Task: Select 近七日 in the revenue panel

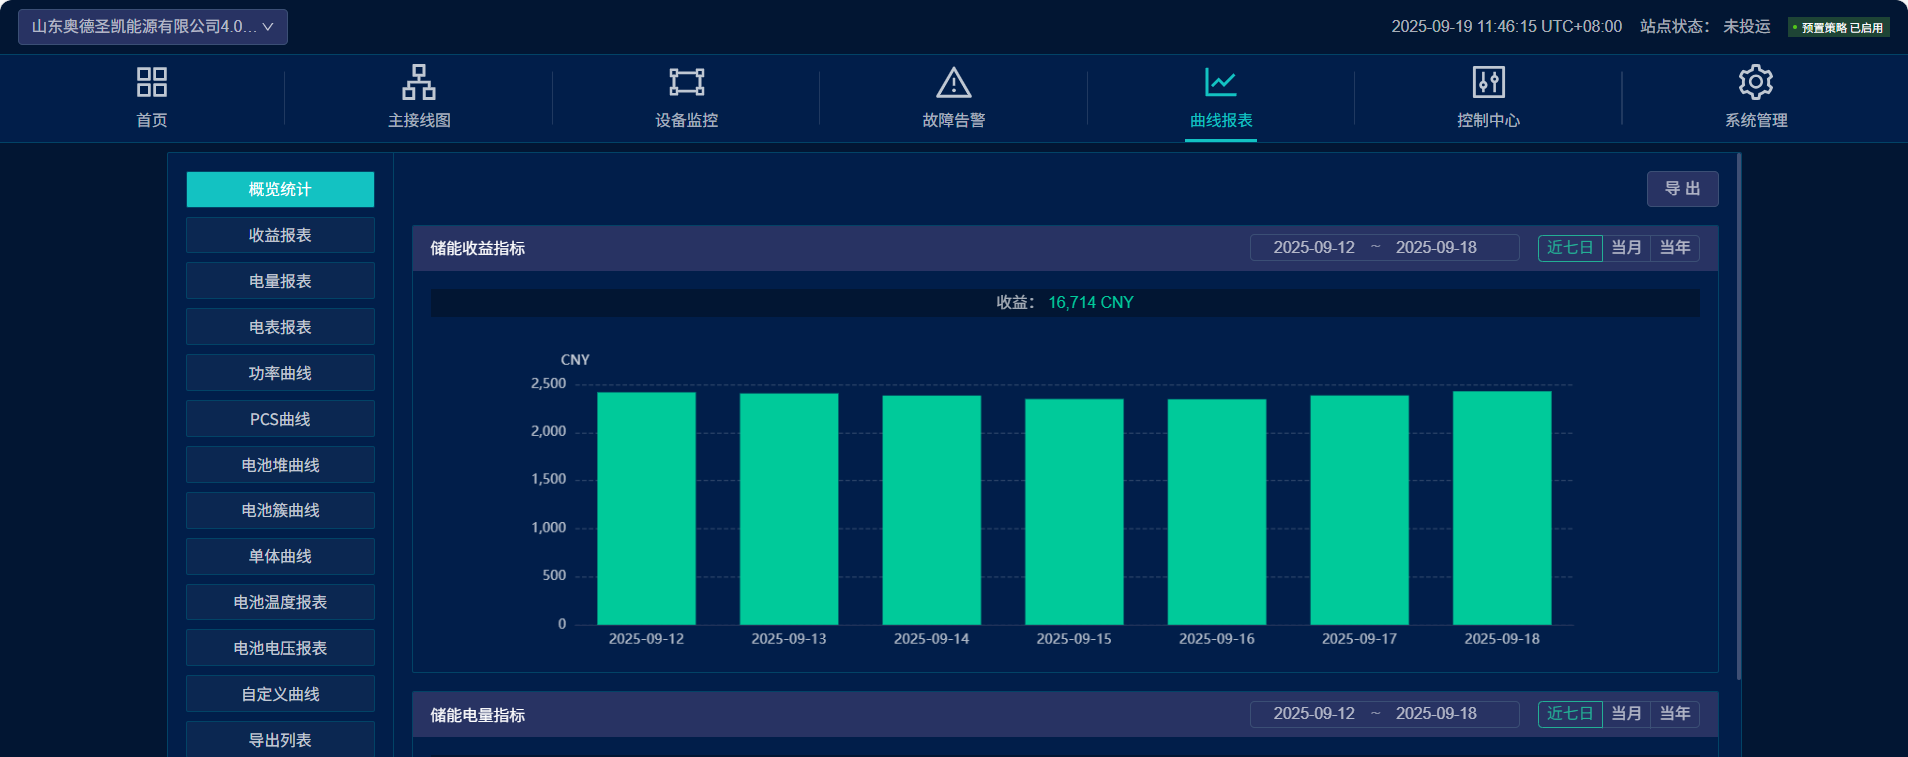Action: (1569, 248)
